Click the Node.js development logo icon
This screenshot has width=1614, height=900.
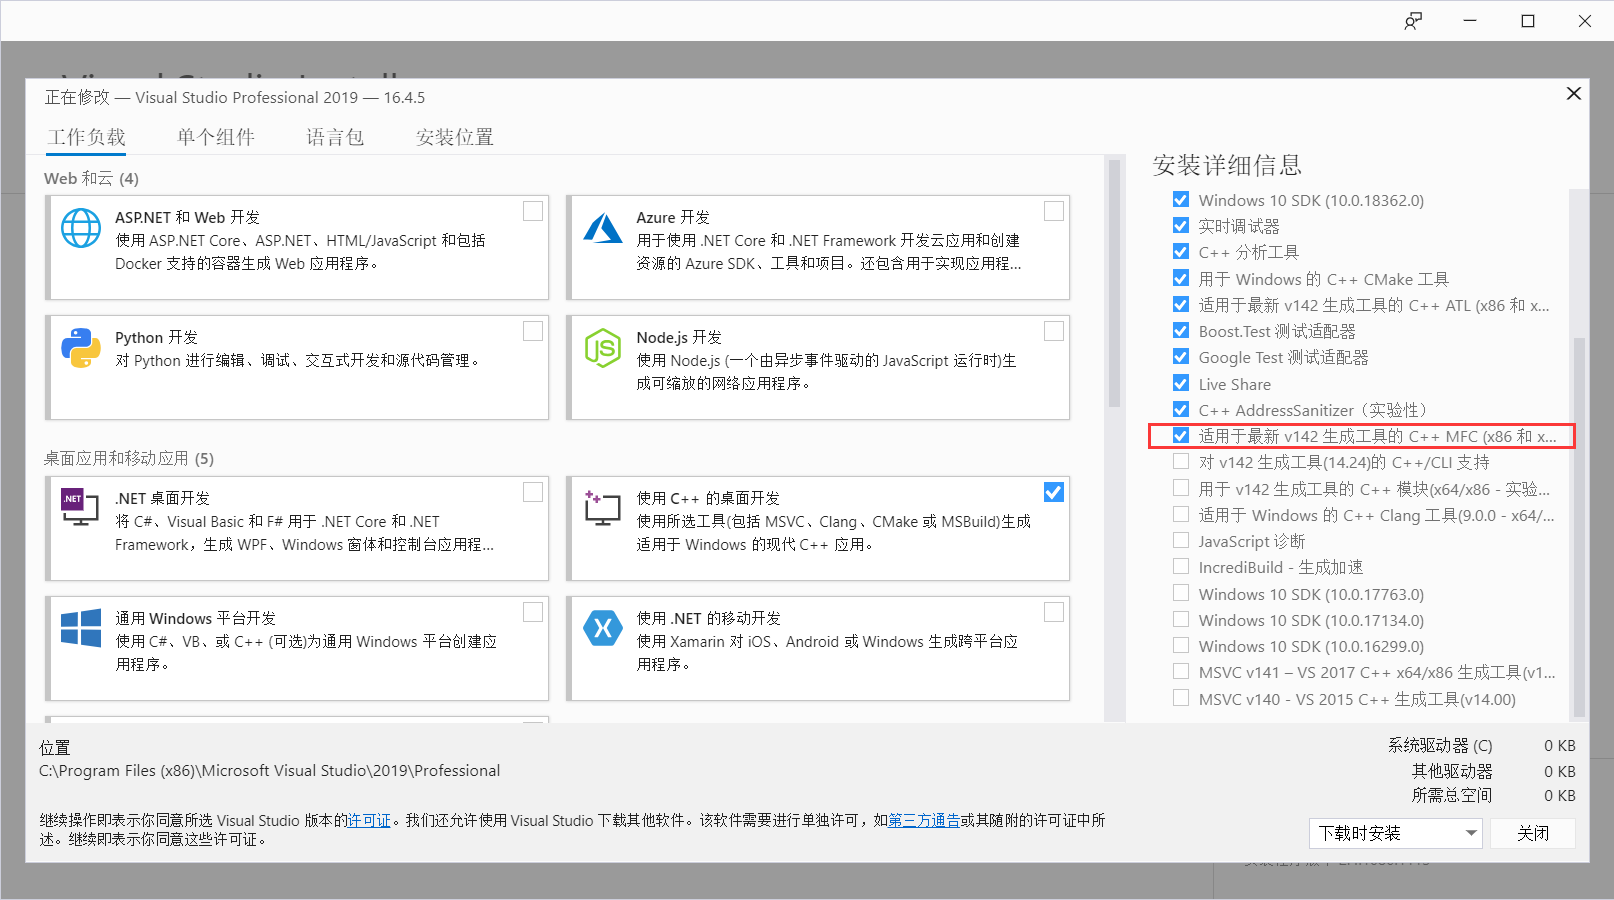603,348
